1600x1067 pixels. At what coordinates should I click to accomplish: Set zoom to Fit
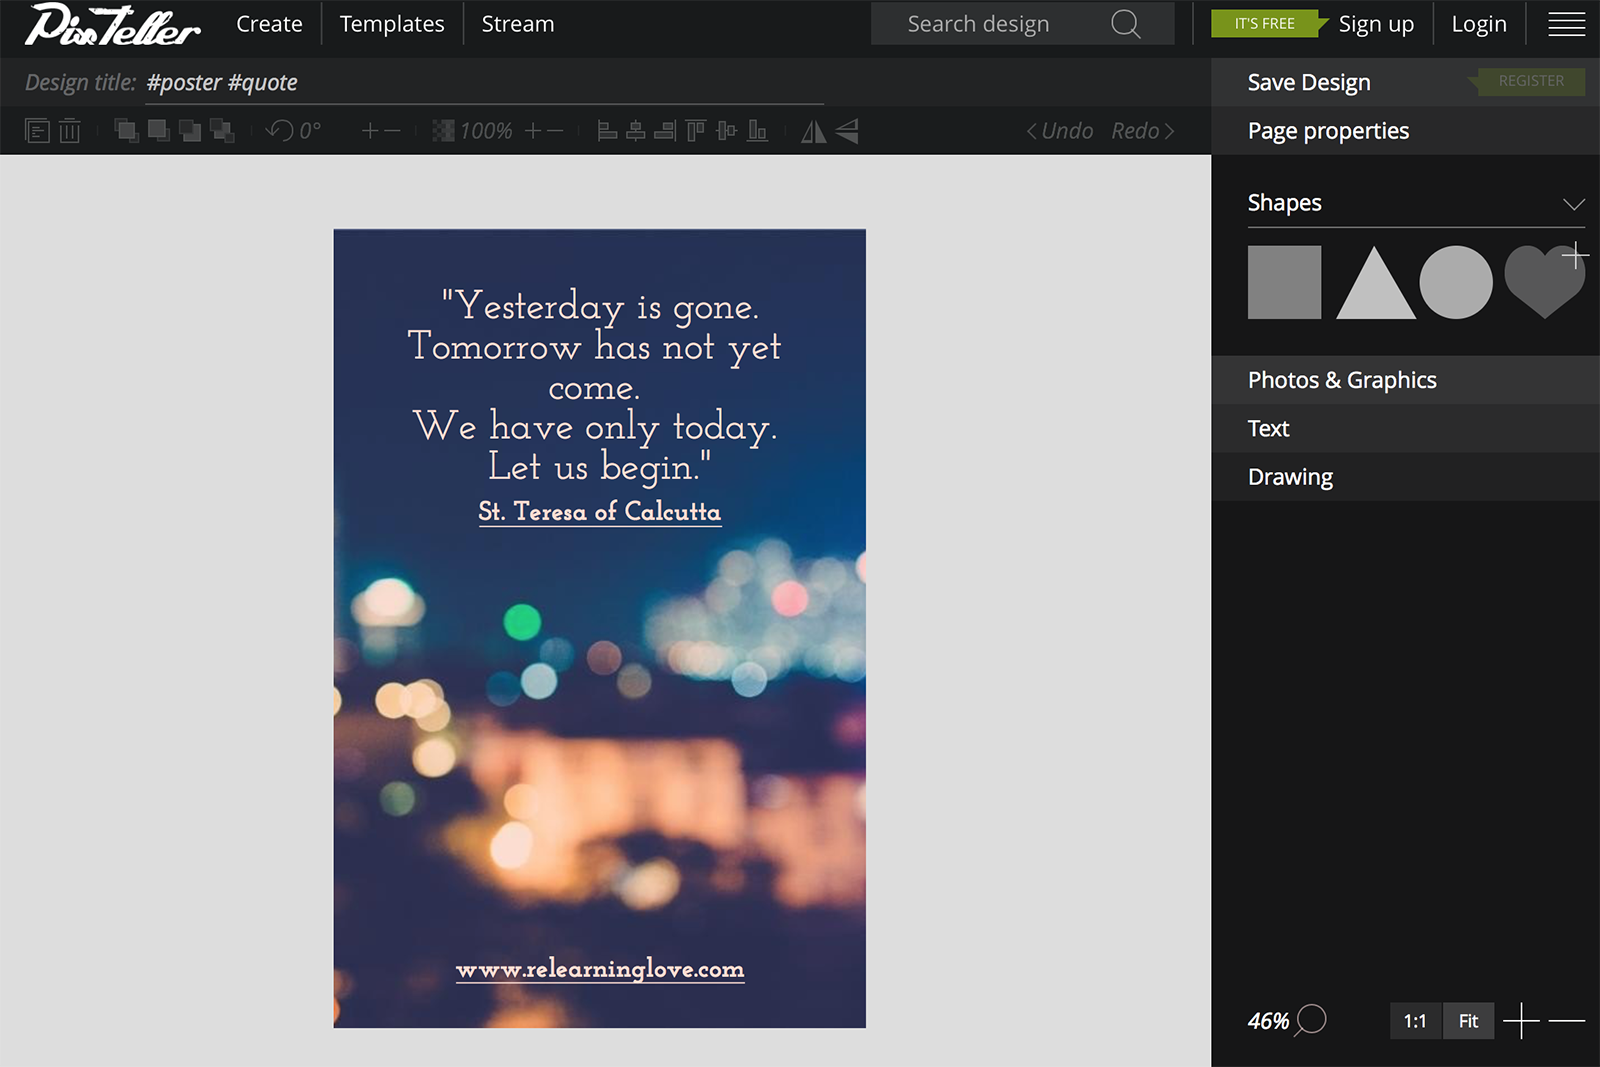[x=1468, y=1021]
